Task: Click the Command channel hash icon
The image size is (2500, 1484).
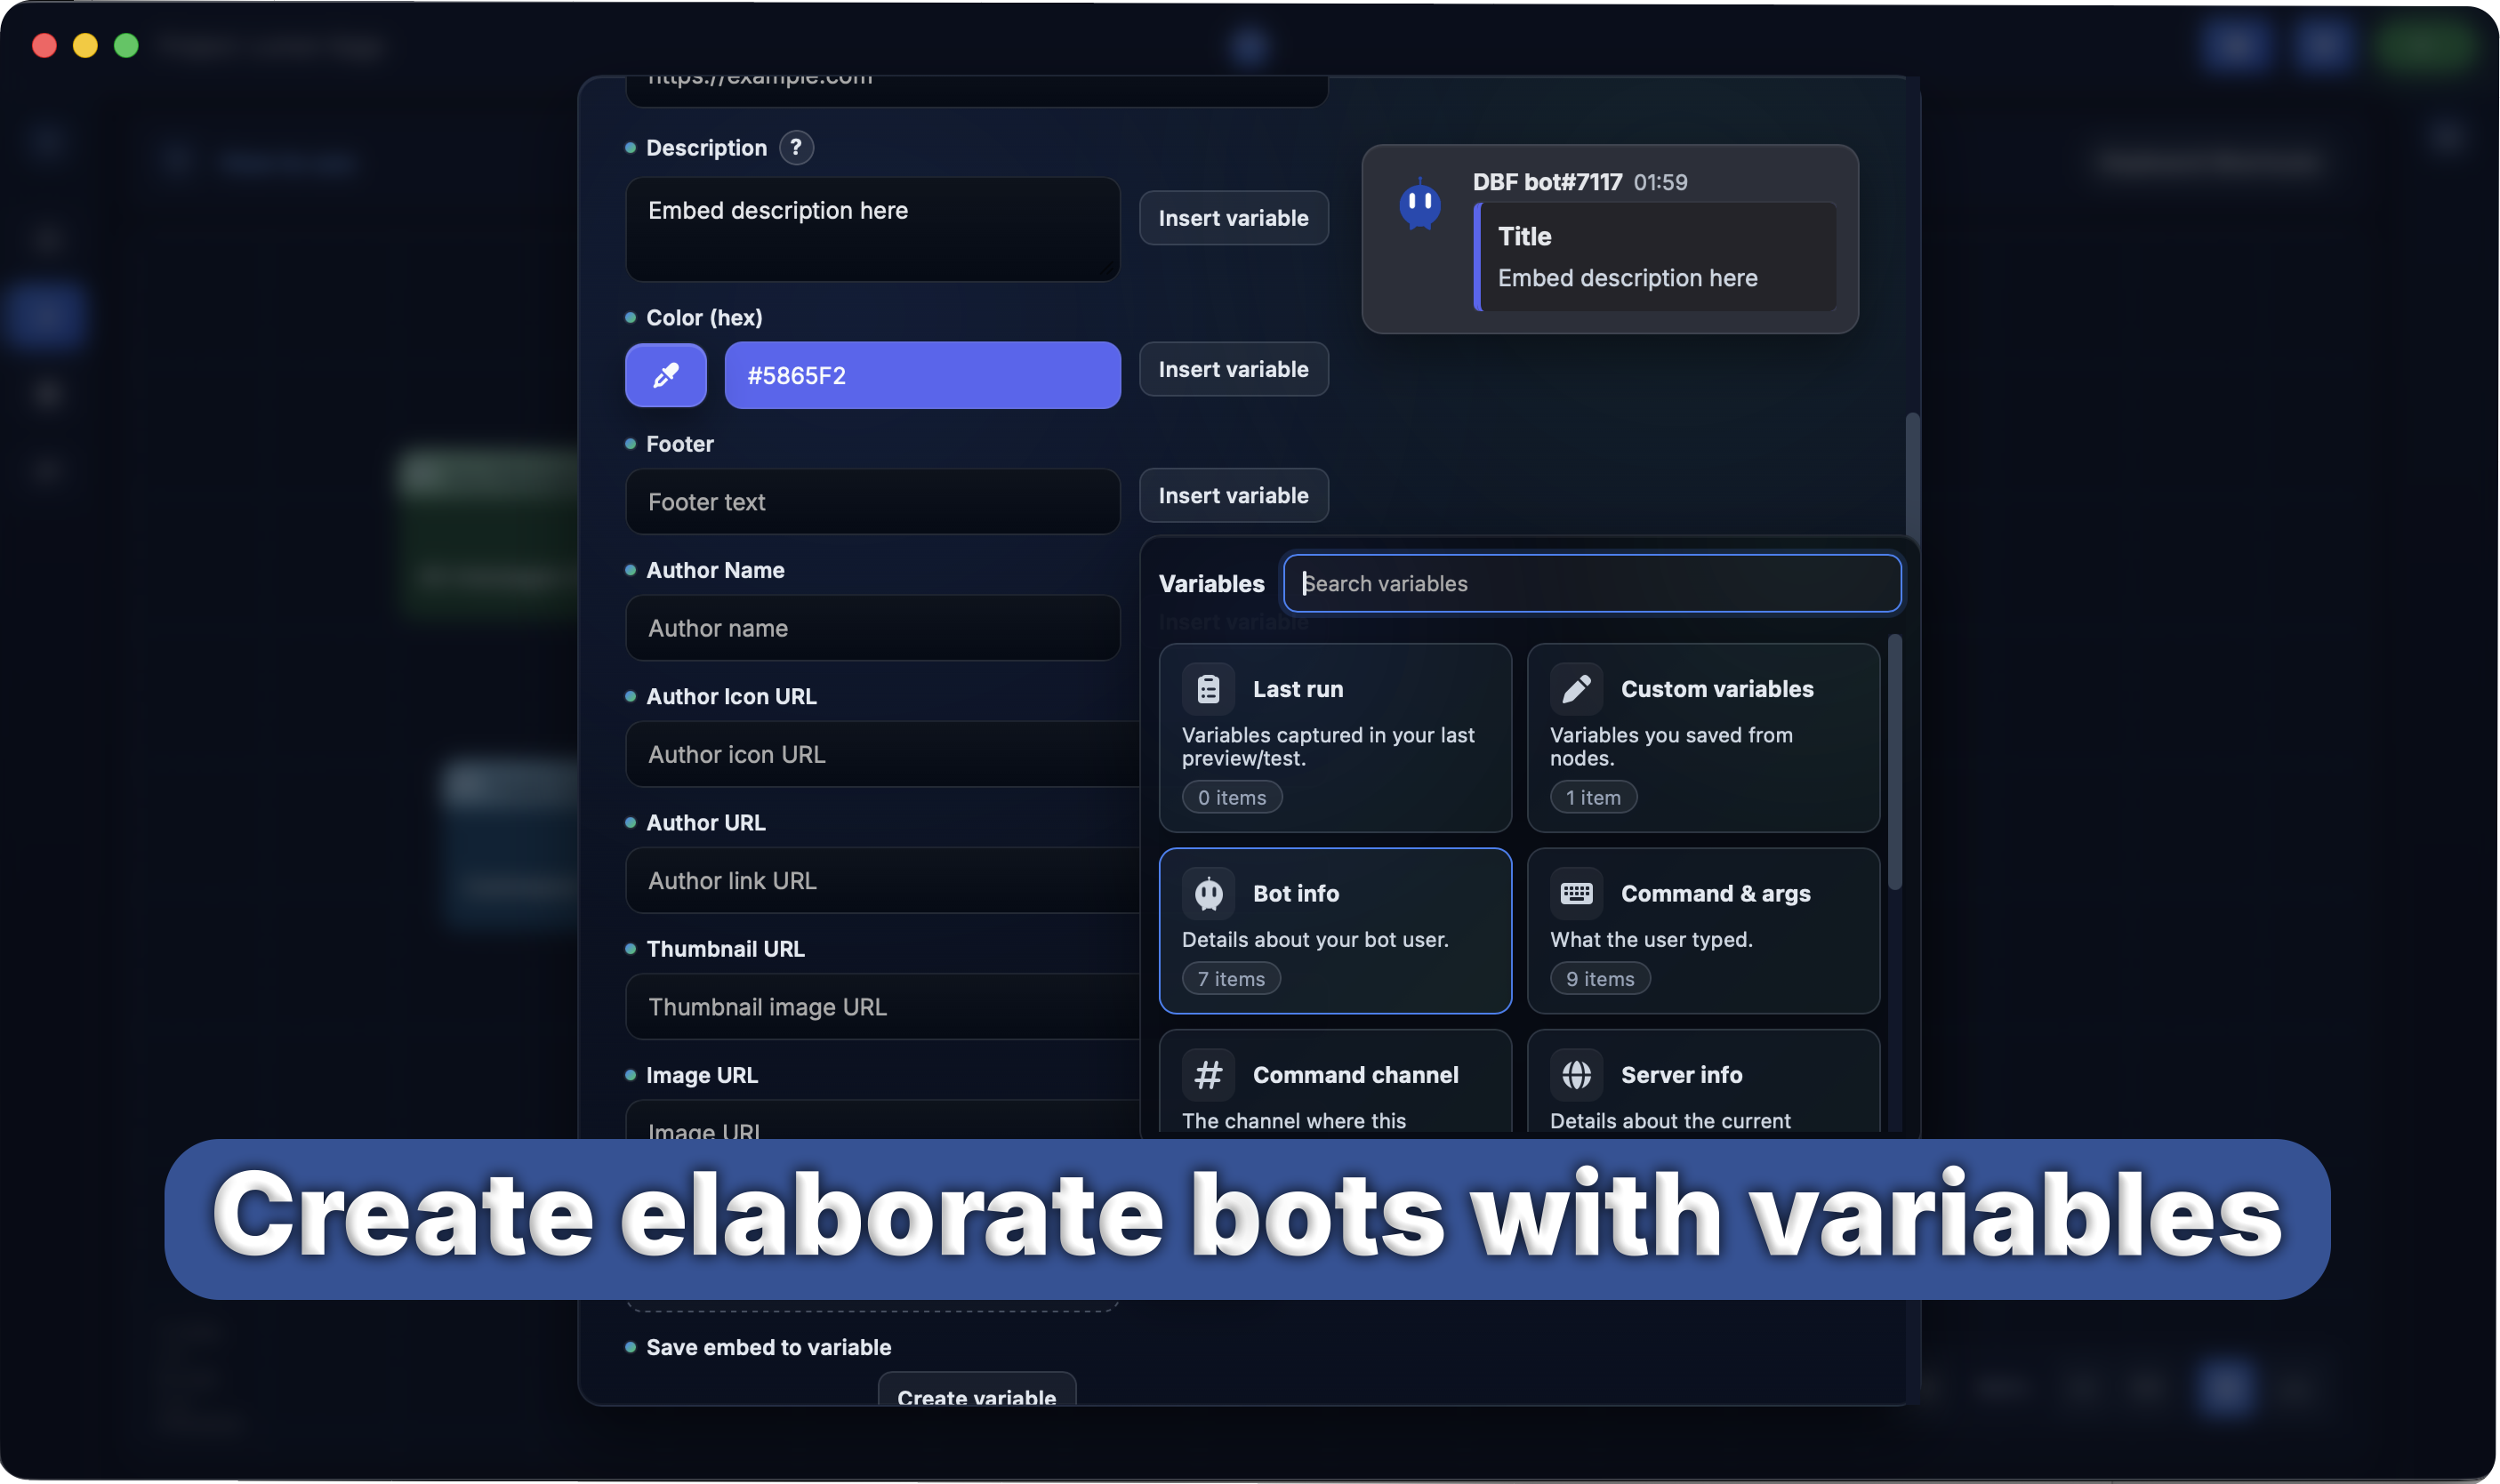Action: 1208,1075
